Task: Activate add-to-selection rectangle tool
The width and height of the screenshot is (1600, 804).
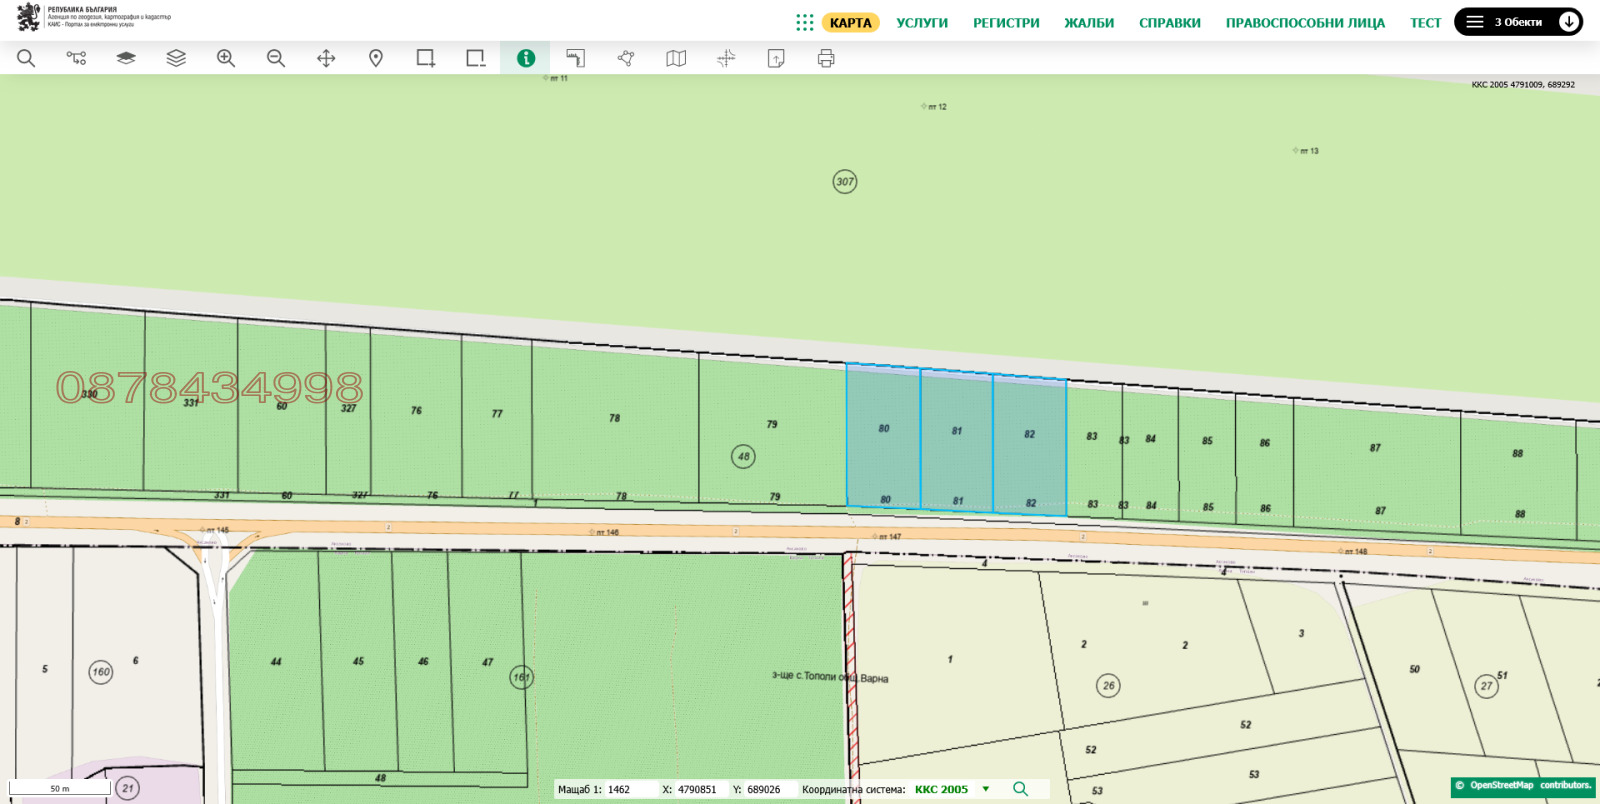Action: [426, 58]
